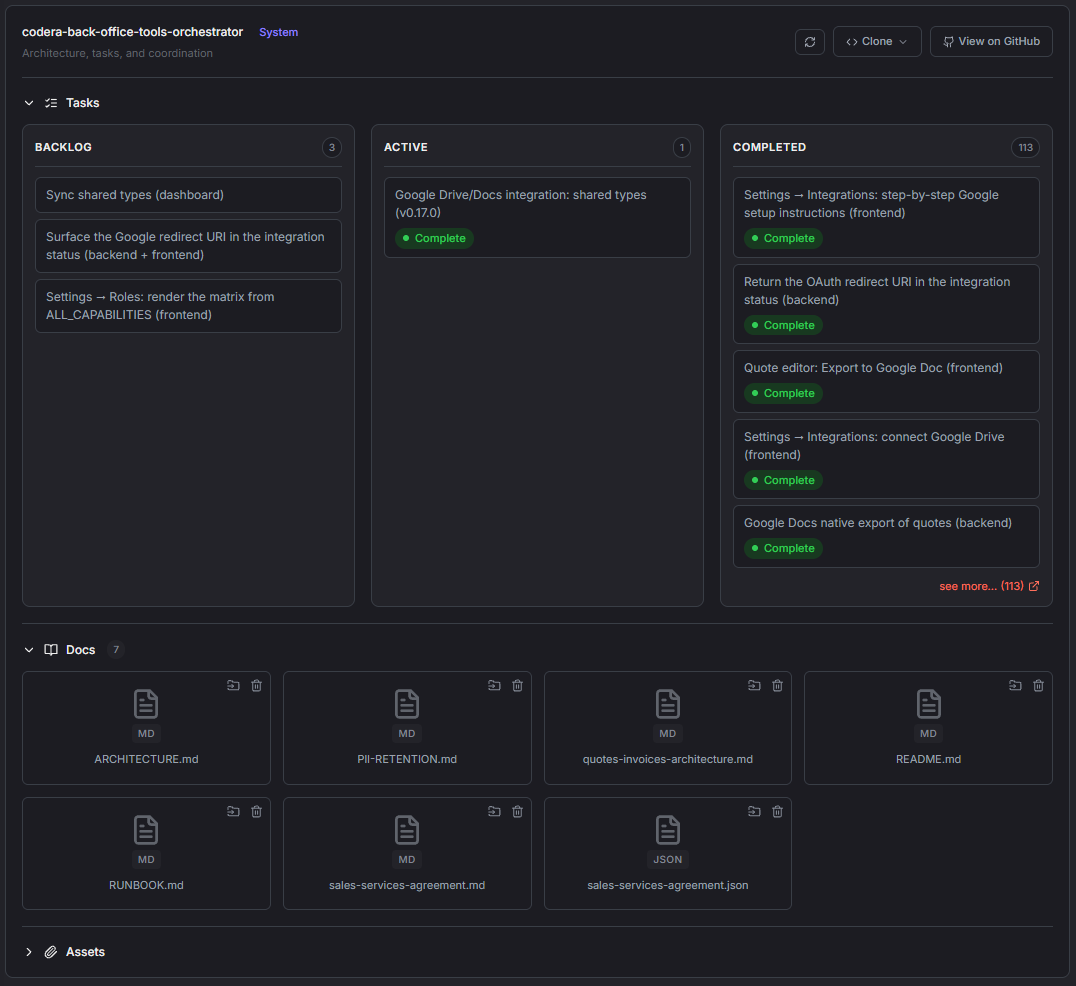This screenshot has height=986, width=1076.
Task: Delete sales-services-agreement.md
Action: tap(517, 812)
